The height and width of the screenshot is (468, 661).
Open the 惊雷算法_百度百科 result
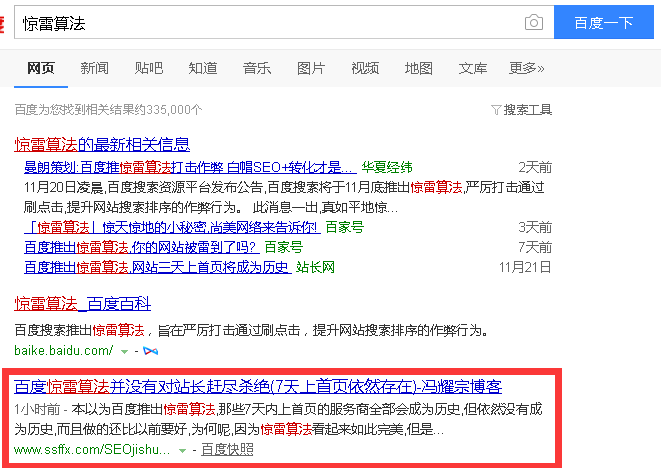point(83,304)
